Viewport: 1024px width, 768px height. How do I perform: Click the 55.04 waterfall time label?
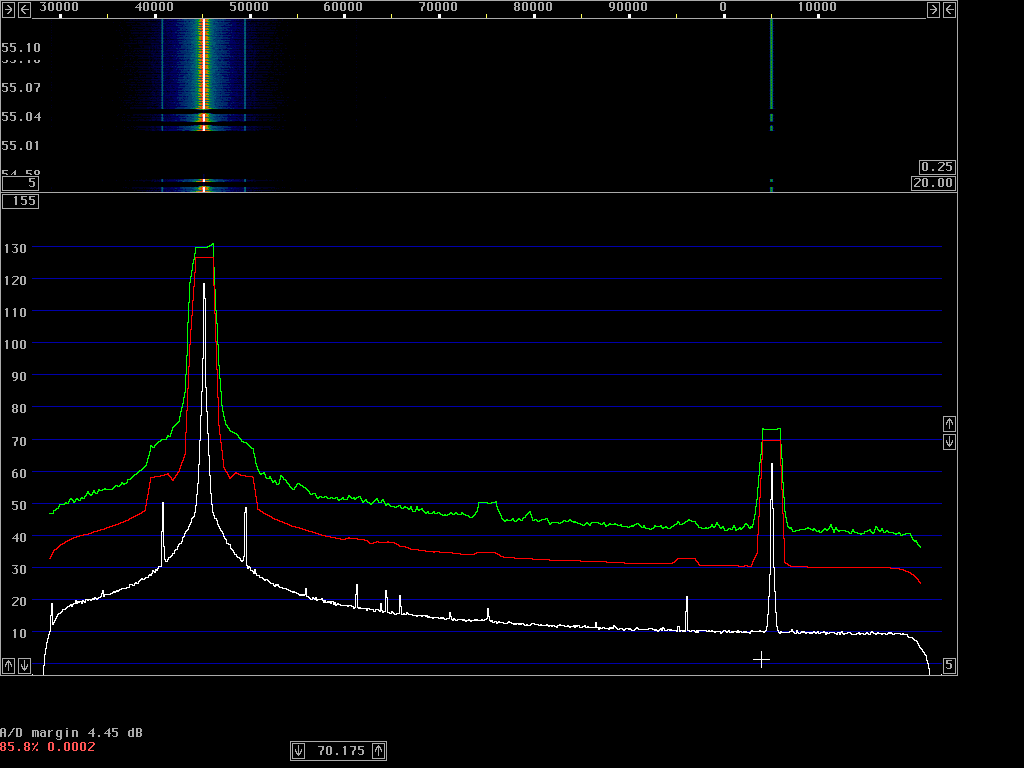point(21,117)
